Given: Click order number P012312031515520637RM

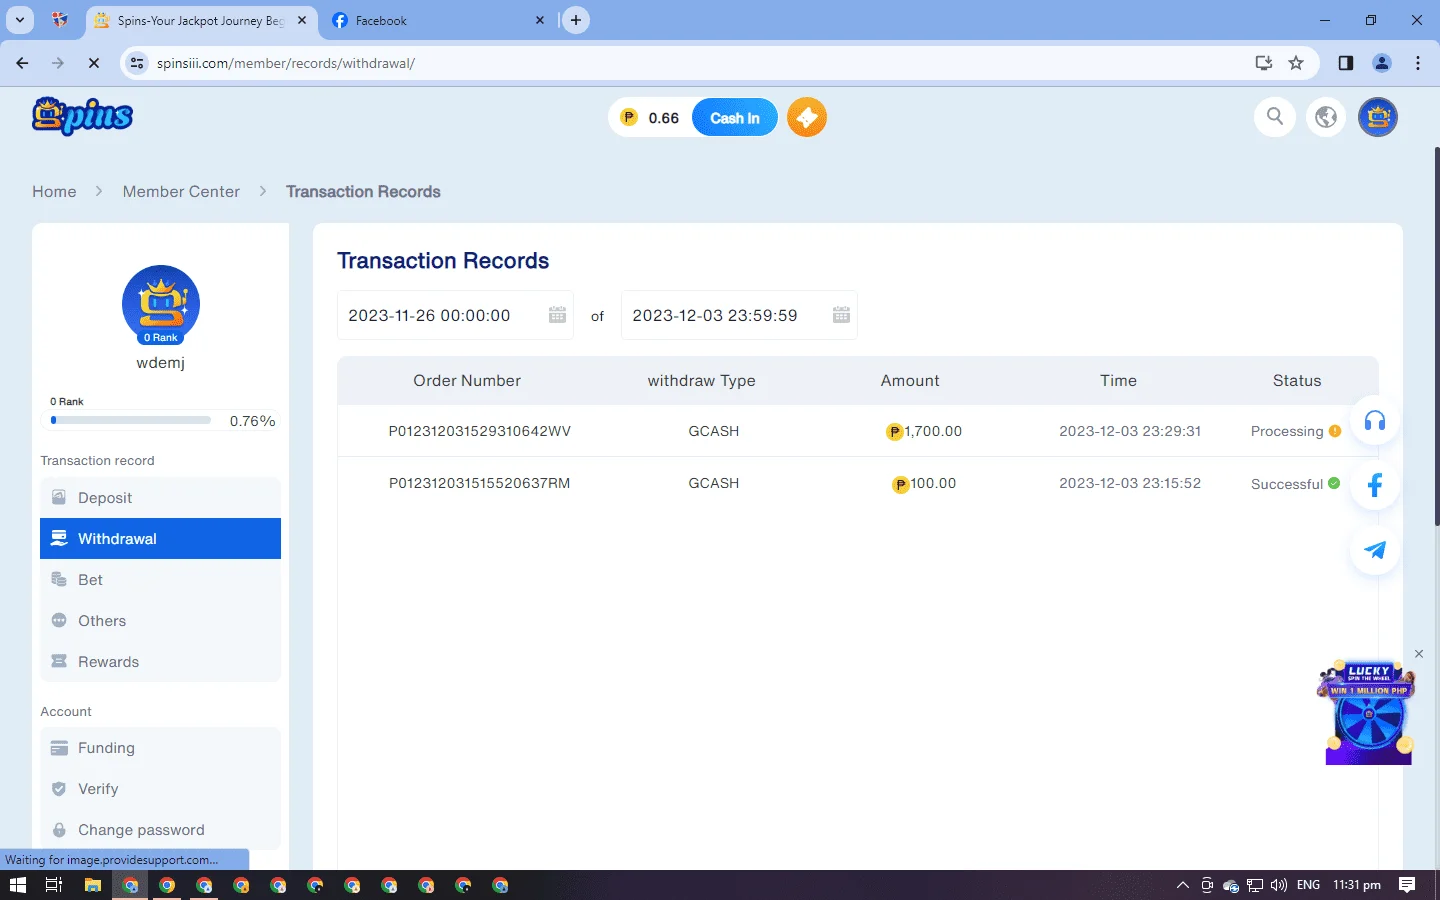Looking at the screenshot, I should click(480, 483).
